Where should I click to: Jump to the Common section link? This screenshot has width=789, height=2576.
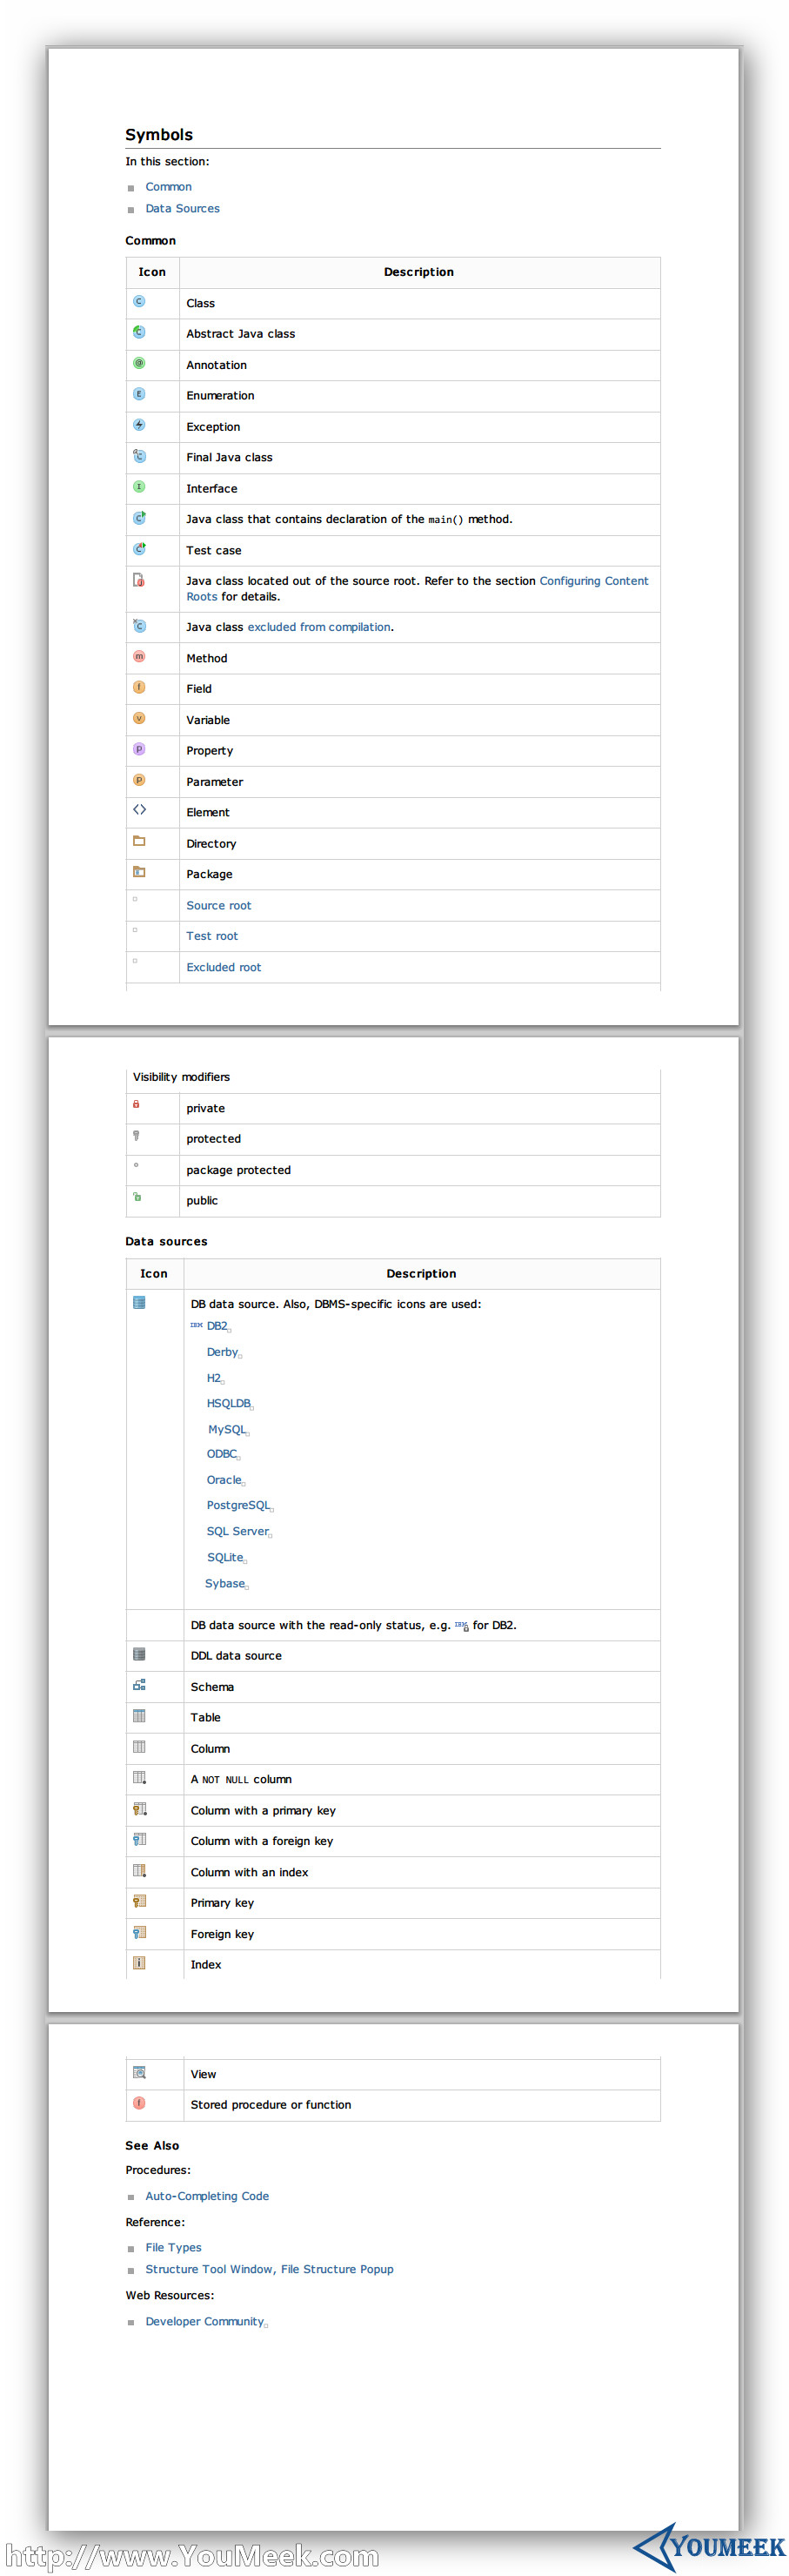point(168,187)
